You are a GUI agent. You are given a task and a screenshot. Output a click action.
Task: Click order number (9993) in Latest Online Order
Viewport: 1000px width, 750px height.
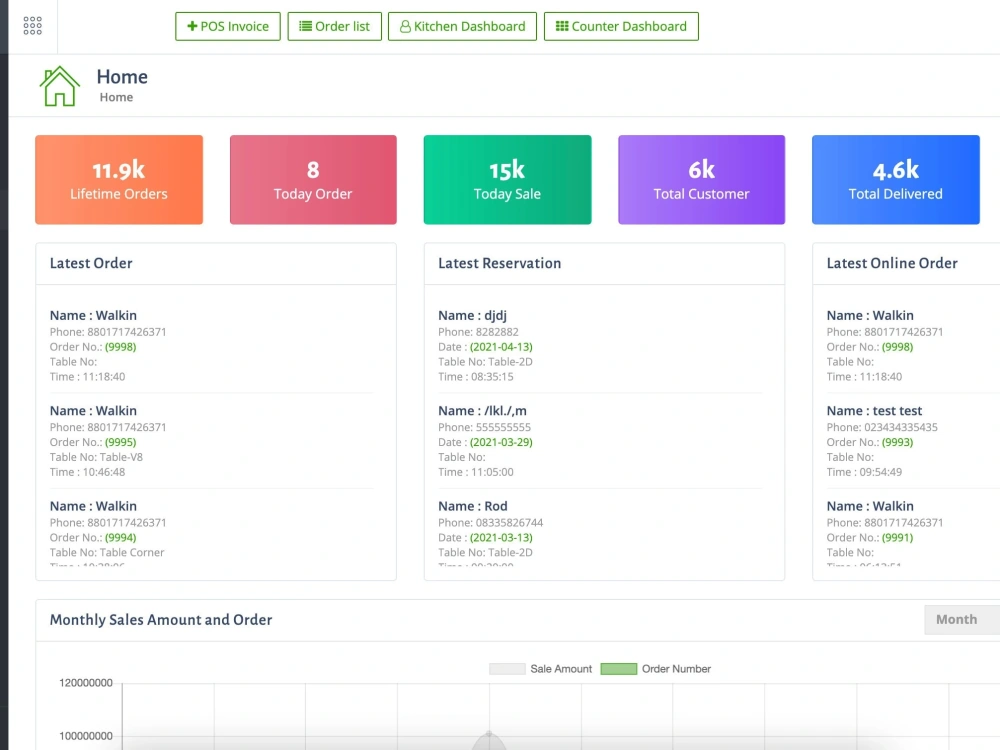[x=897, y=442]
